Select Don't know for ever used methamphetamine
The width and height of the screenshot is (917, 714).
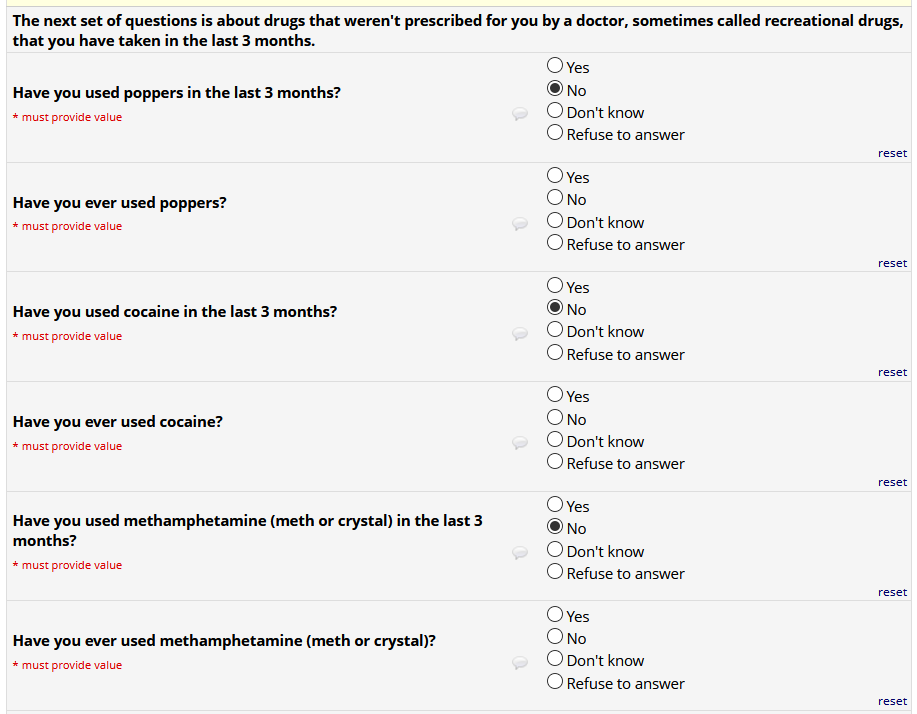(555, 659)
